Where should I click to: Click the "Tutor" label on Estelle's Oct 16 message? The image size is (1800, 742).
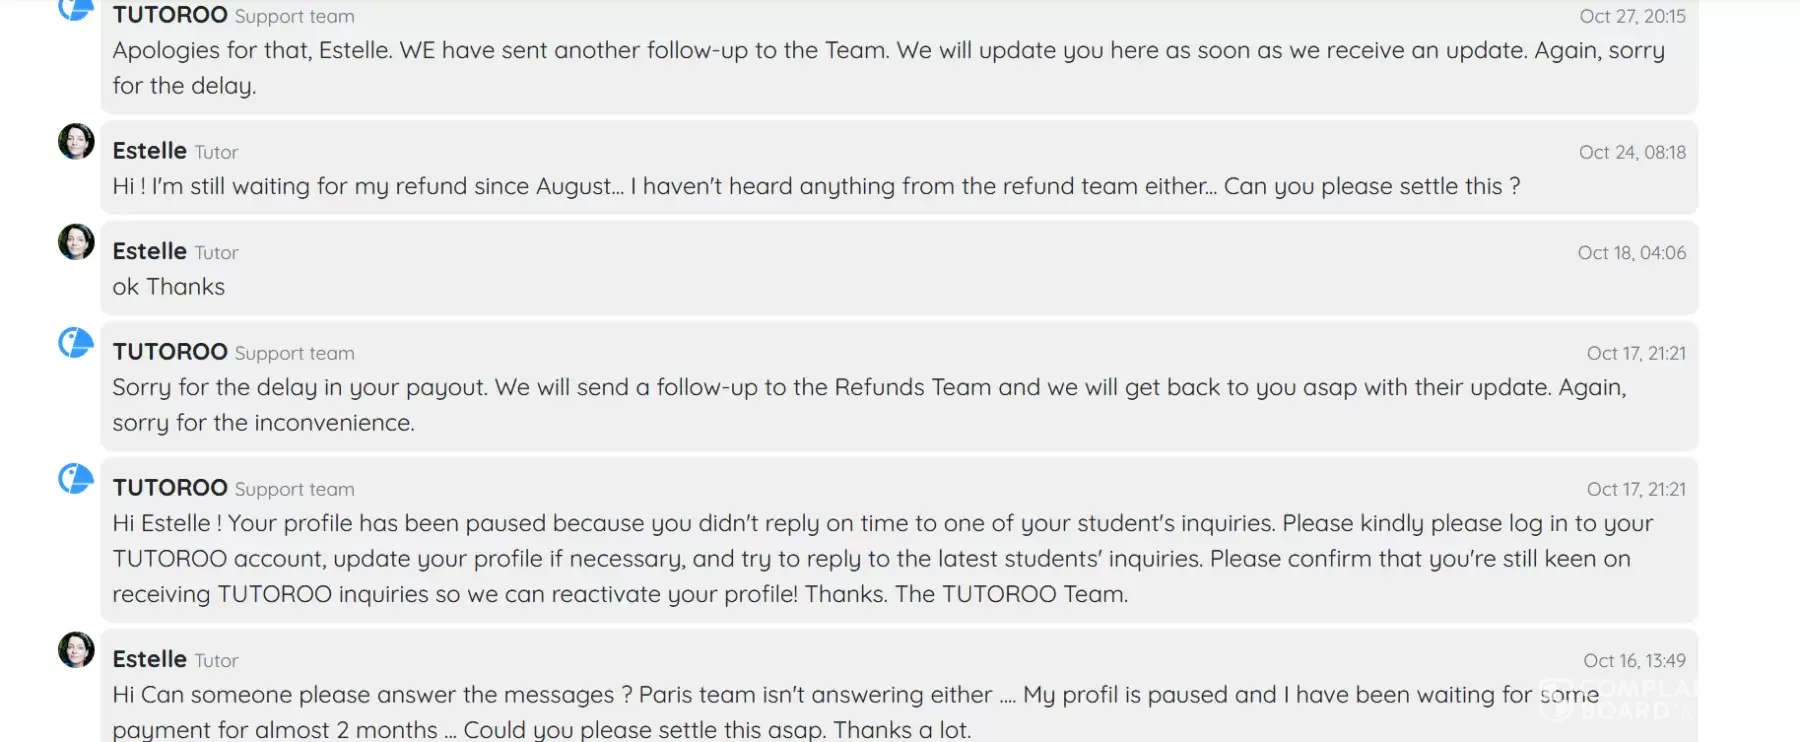[x=216, y=661]
